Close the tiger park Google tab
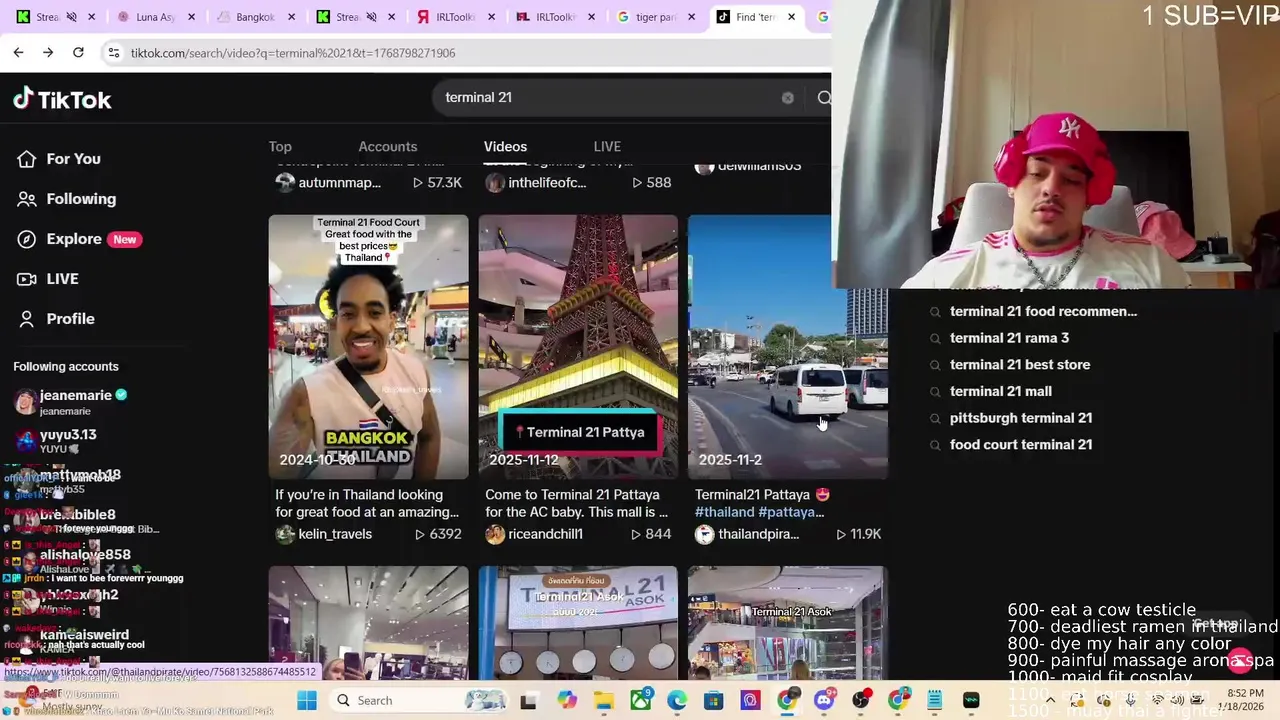 point(691,17)
